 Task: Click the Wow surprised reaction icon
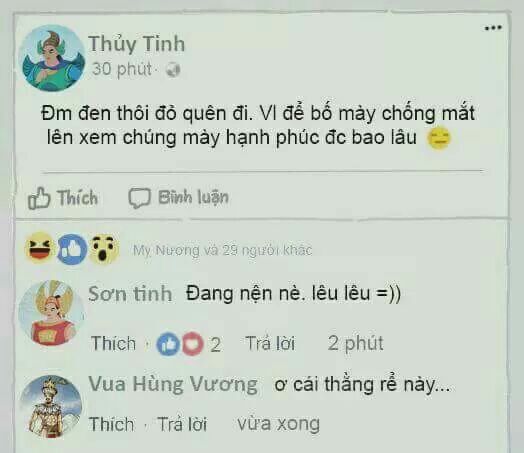coord(105,249)
